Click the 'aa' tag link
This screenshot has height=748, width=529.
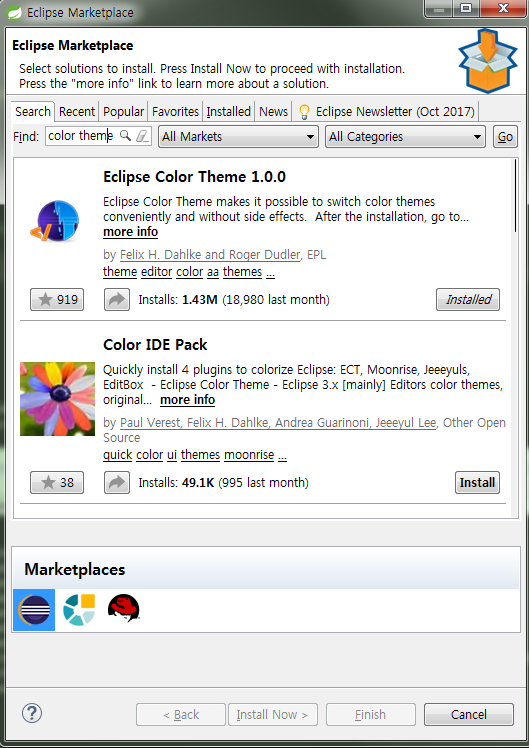coord(213,272)
